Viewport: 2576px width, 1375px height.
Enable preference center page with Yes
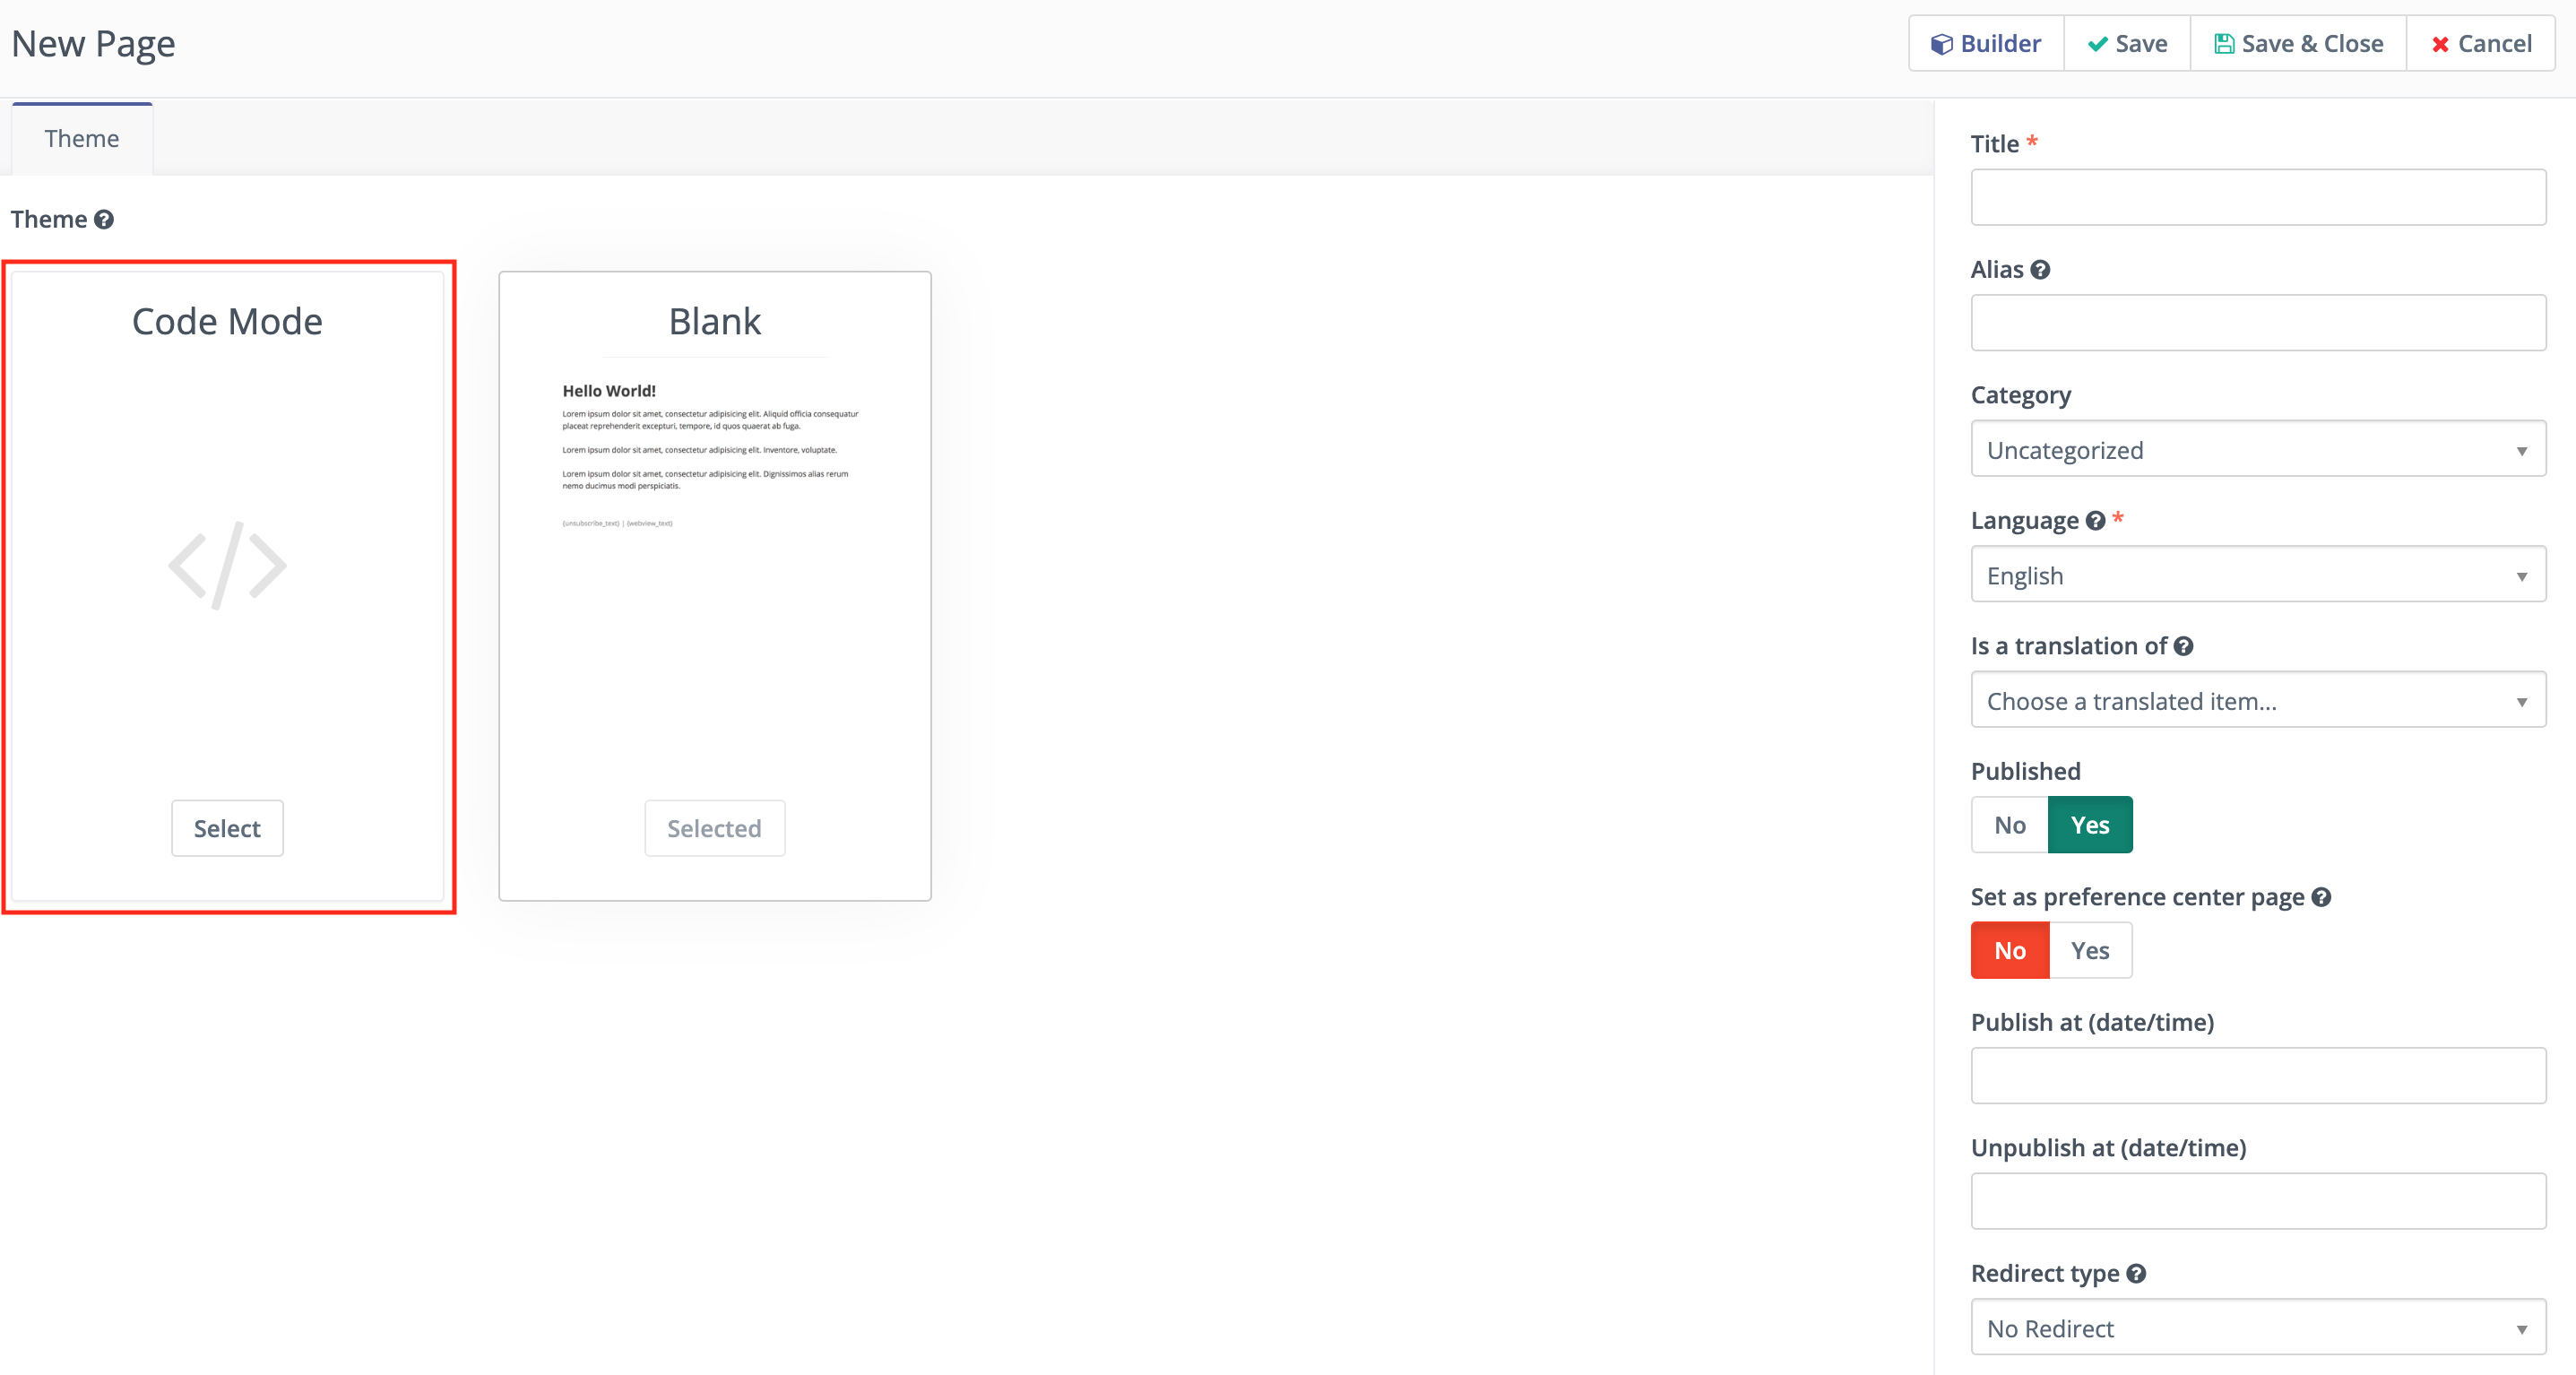pyautogui.click(x=2089, y=950)
